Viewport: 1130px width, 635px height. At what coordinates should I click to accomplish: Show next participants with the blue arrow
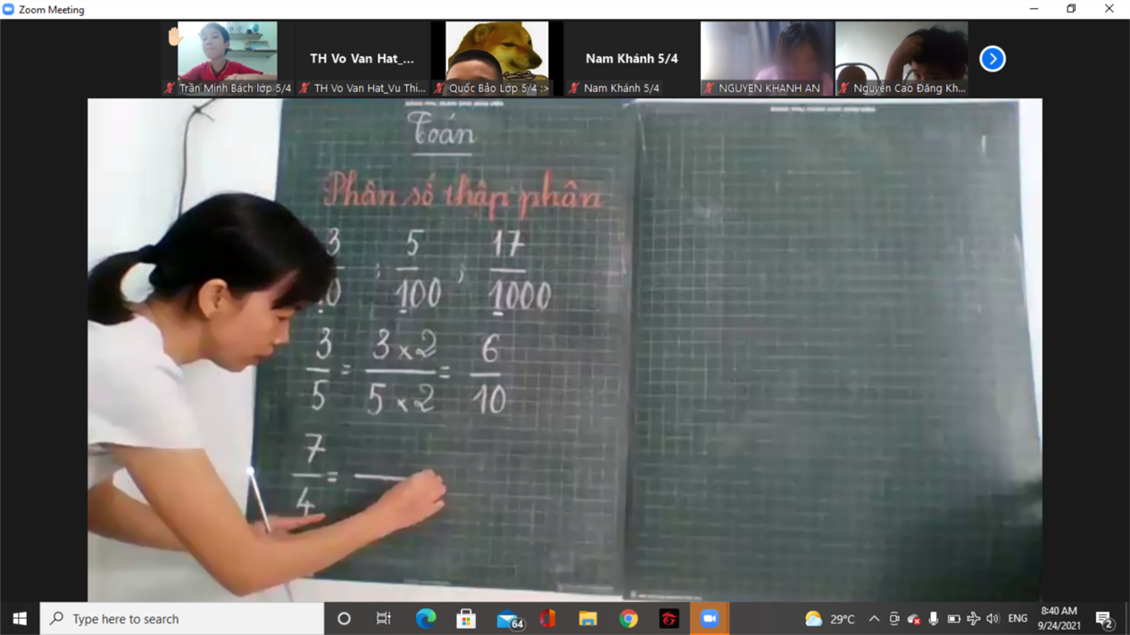point(992,59)
